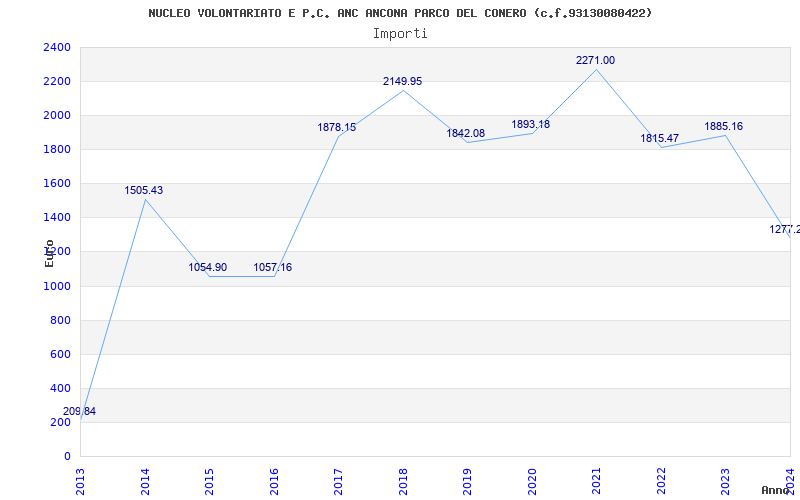Select the 1842.08 data label
The width and height of the screenshot is (800, 500).
pyautogui.click(x=466, y=133)
